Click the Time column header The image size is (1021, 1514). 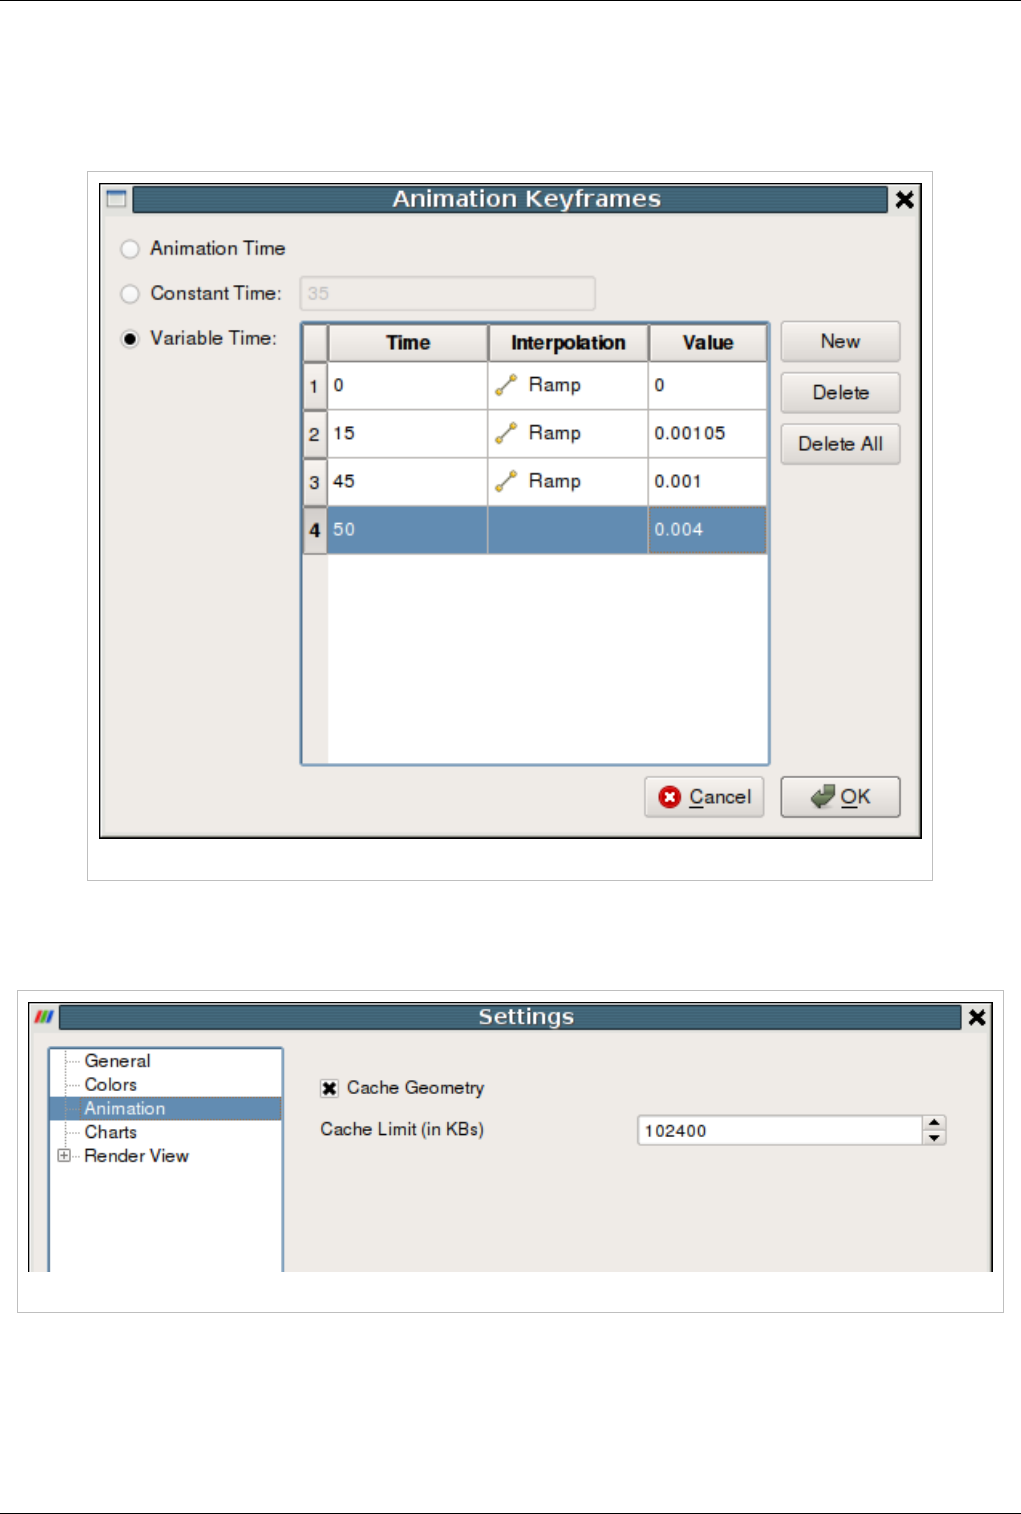pyautogui.click(x=408, y=343)
